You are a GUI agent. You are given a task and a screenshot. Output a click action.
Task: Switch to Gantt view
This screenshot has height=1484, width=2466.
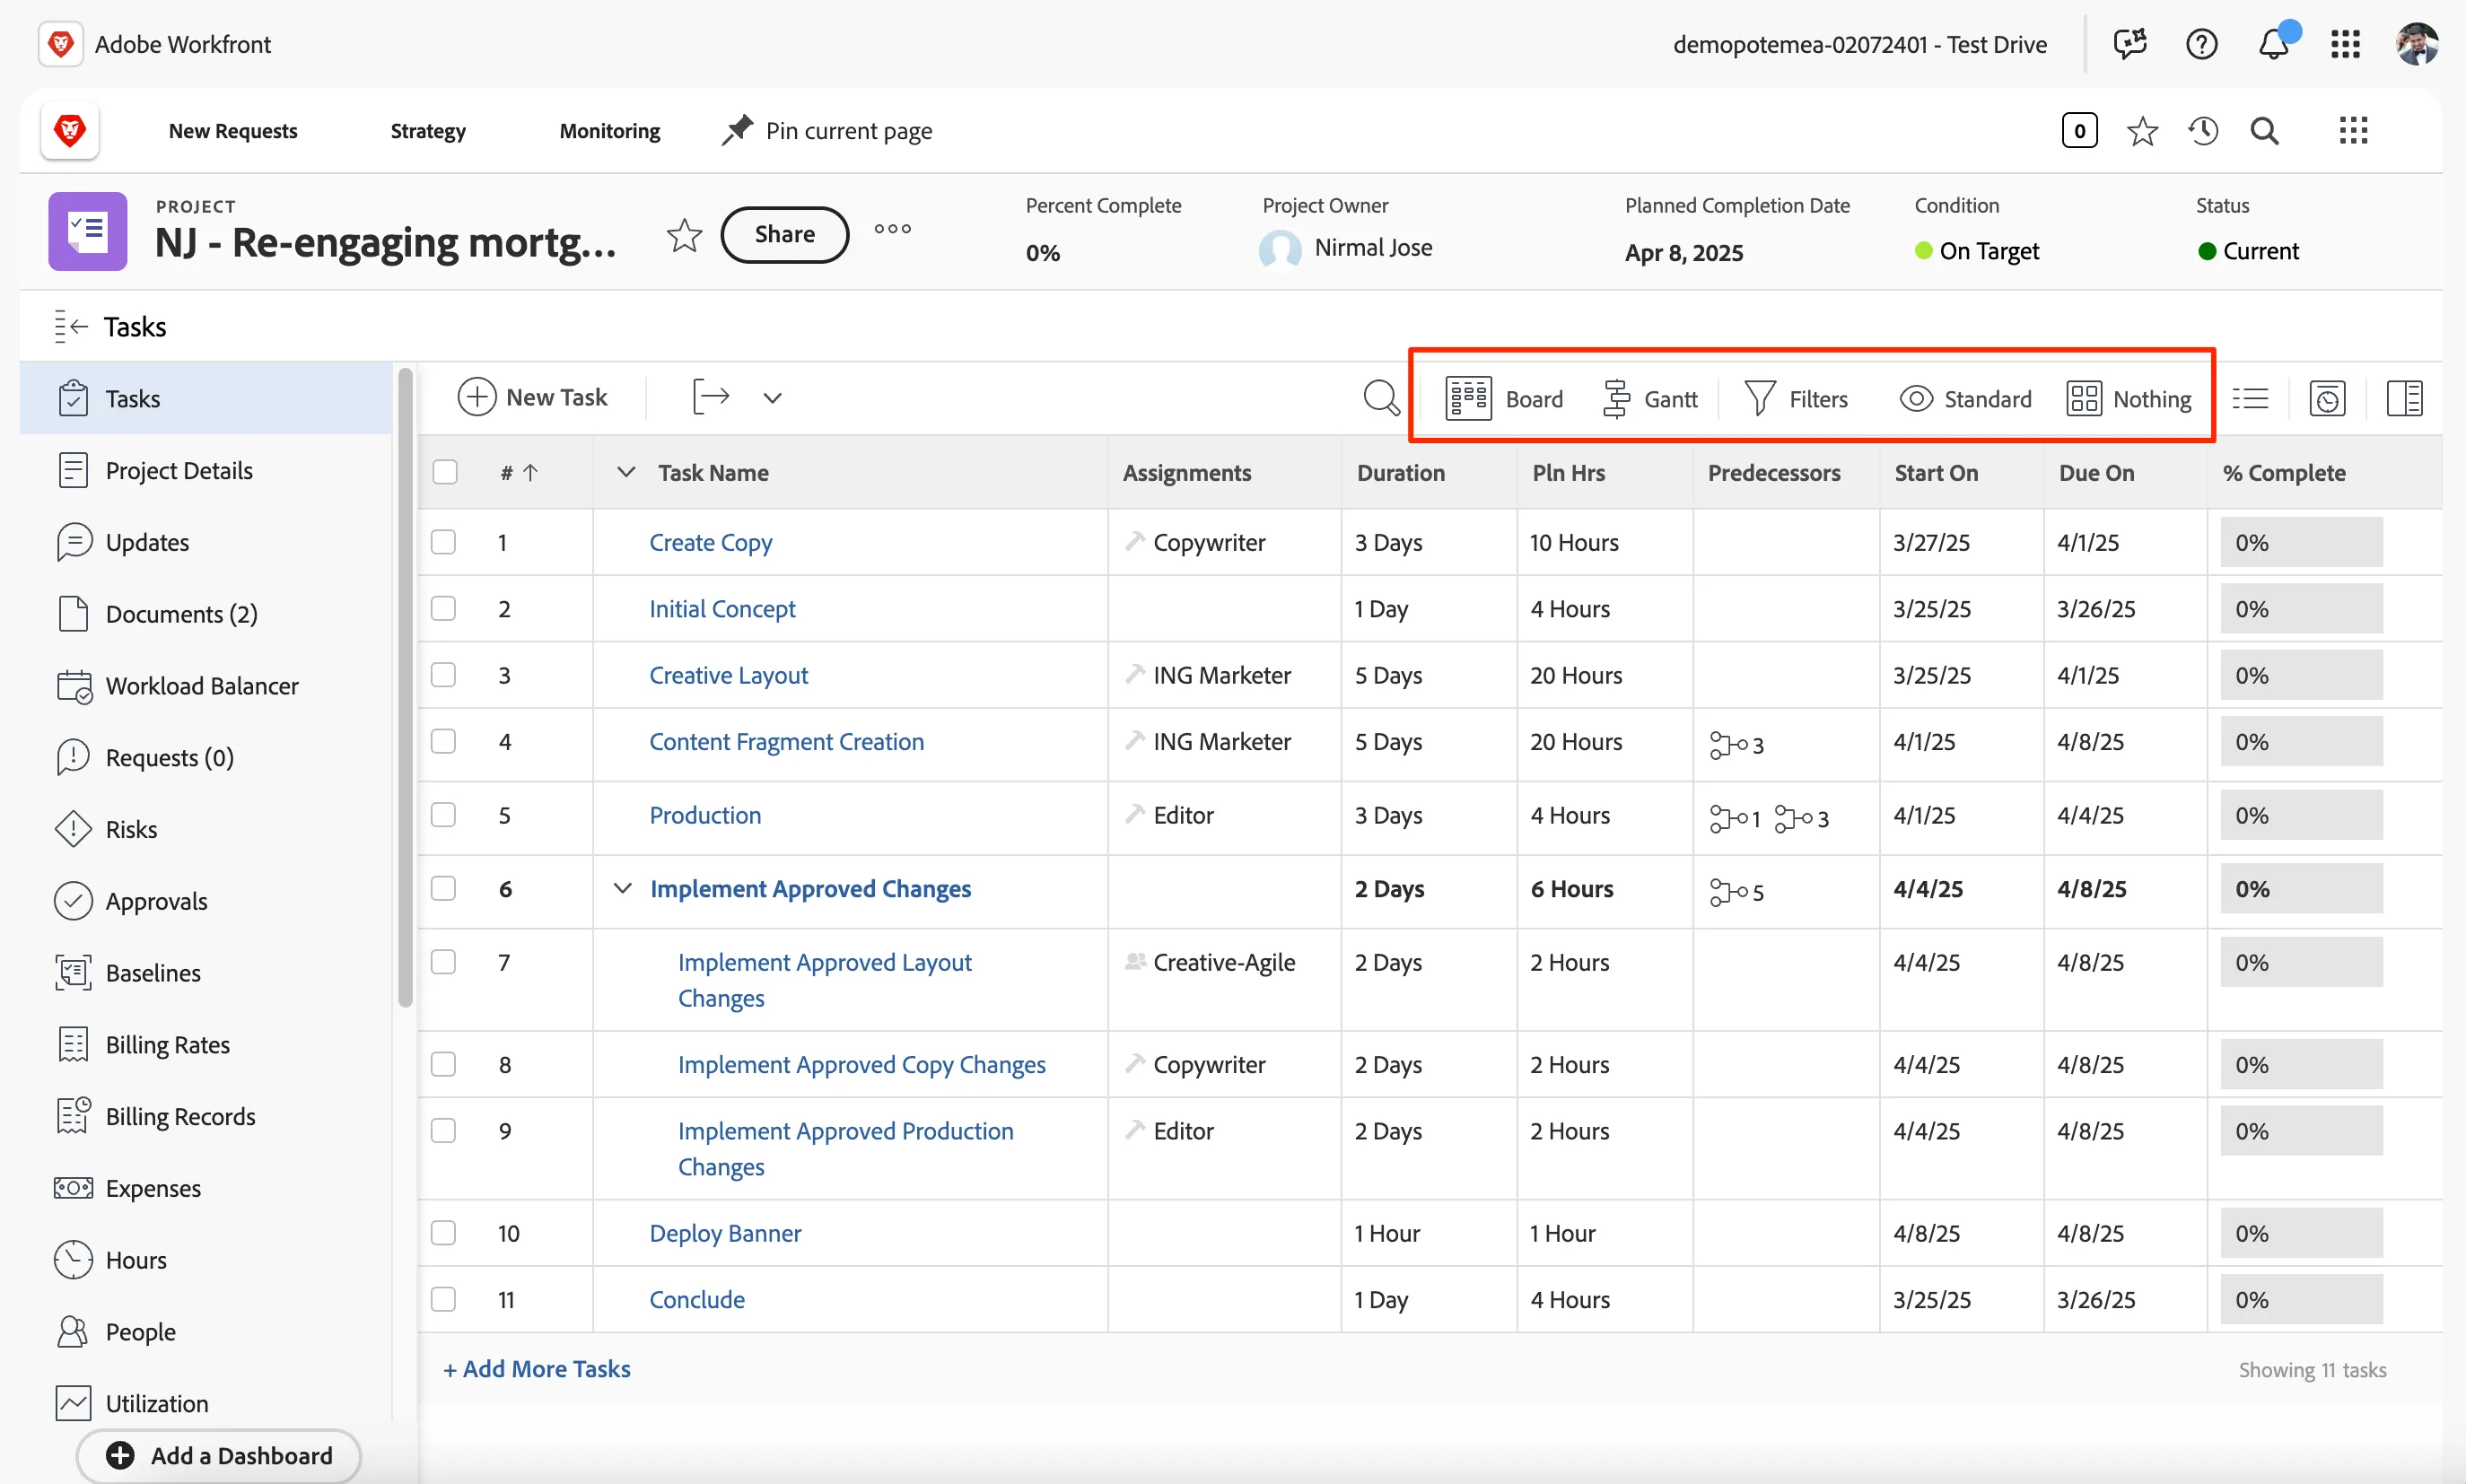tap(1649, 399)
